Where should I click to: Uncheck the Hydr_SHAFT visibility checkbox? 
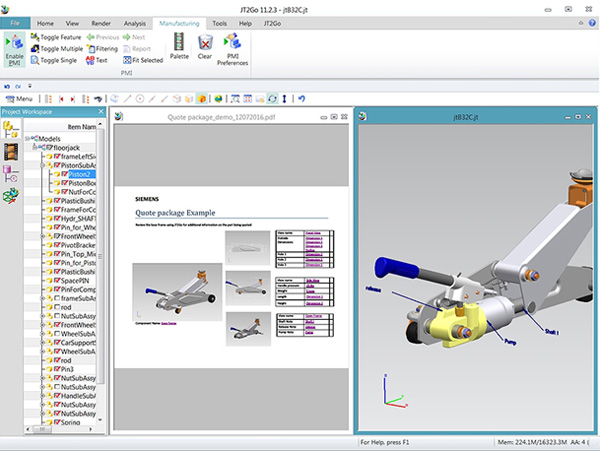57,218
